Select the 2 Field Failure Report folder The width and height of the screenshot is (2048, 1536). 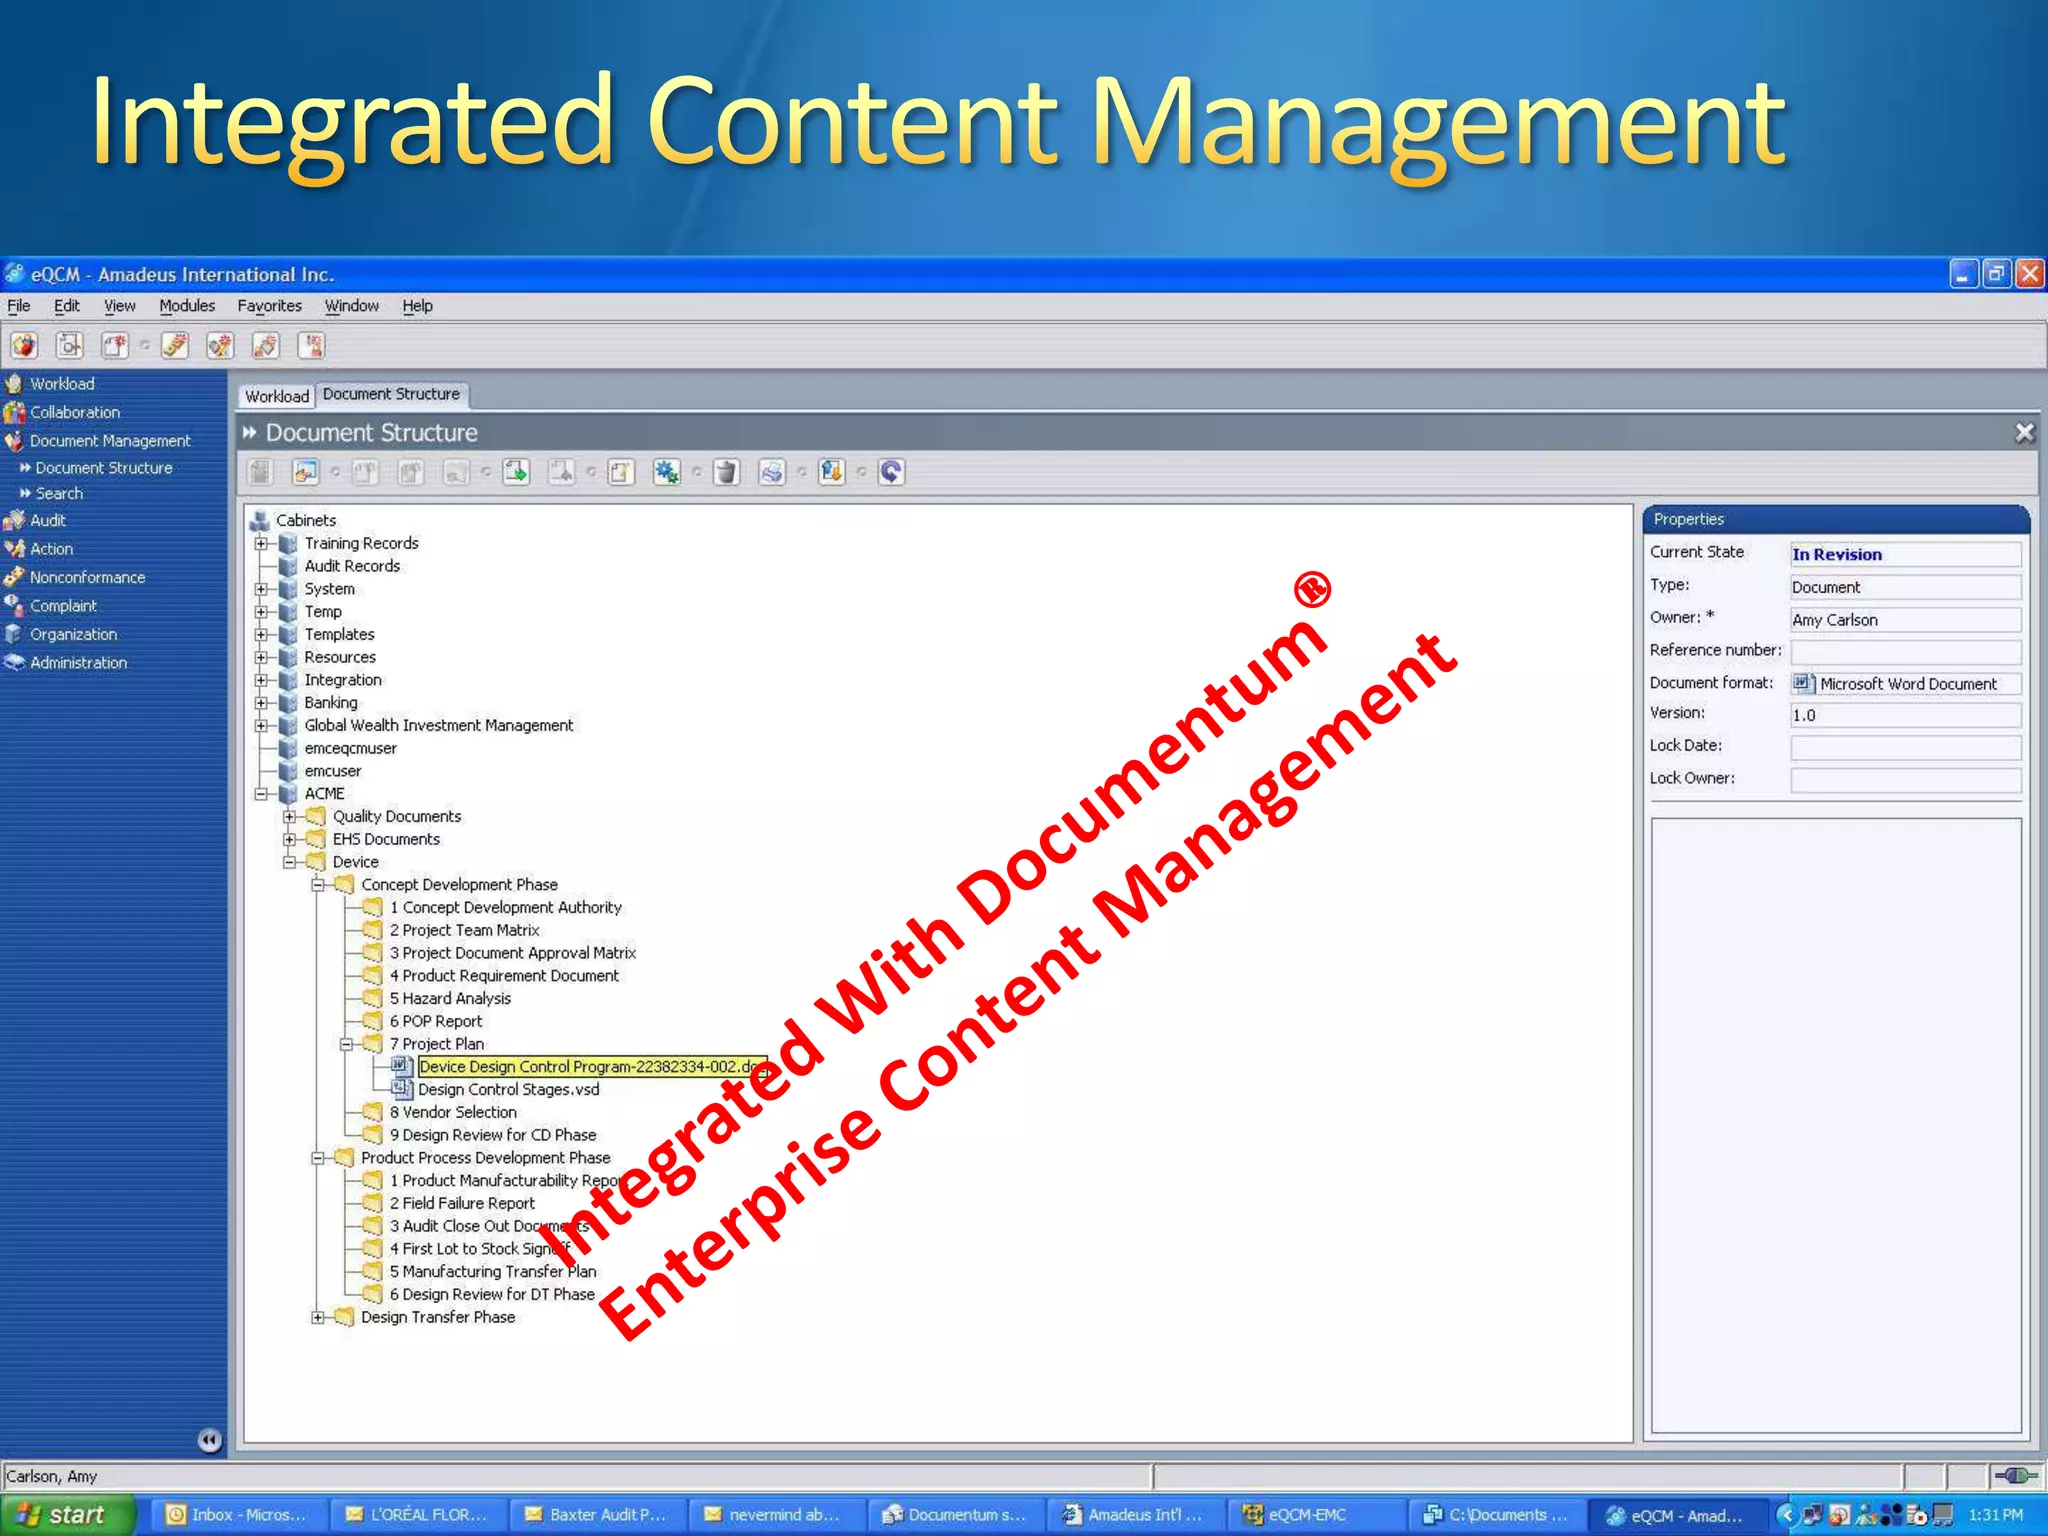pos(462,1204)
